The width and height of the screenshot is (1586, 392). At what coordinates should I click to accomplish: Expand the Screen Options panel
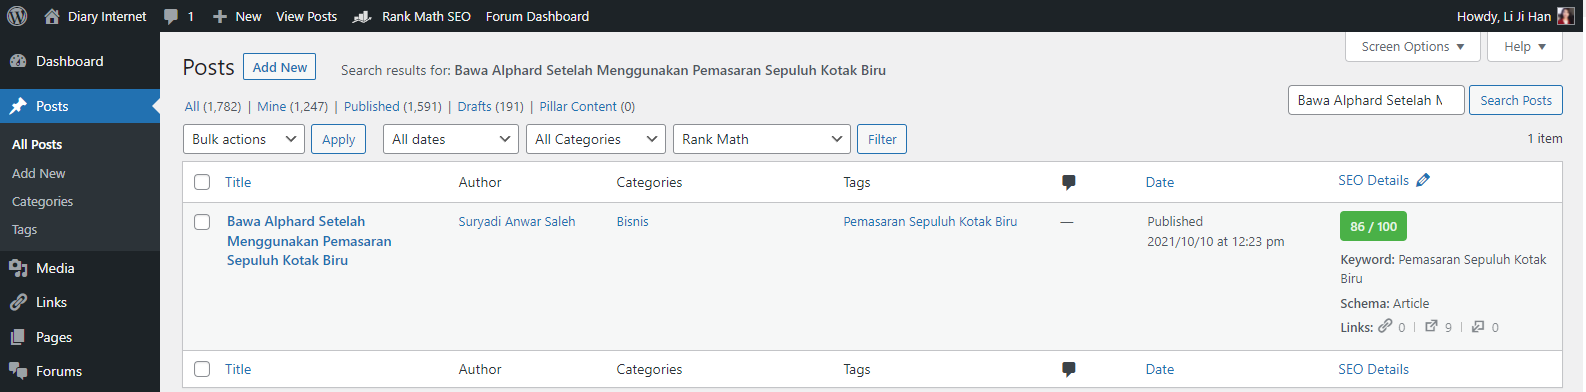tap(1413, 46)
